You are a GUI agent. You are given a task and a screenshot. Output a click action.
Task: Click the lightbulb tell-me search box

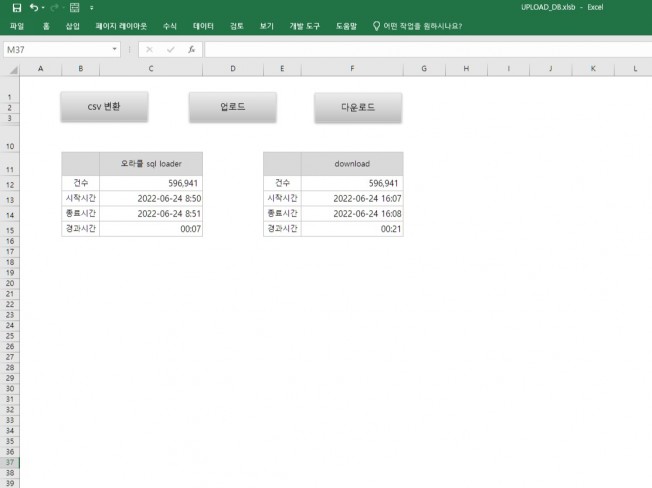tap(417, 26)
